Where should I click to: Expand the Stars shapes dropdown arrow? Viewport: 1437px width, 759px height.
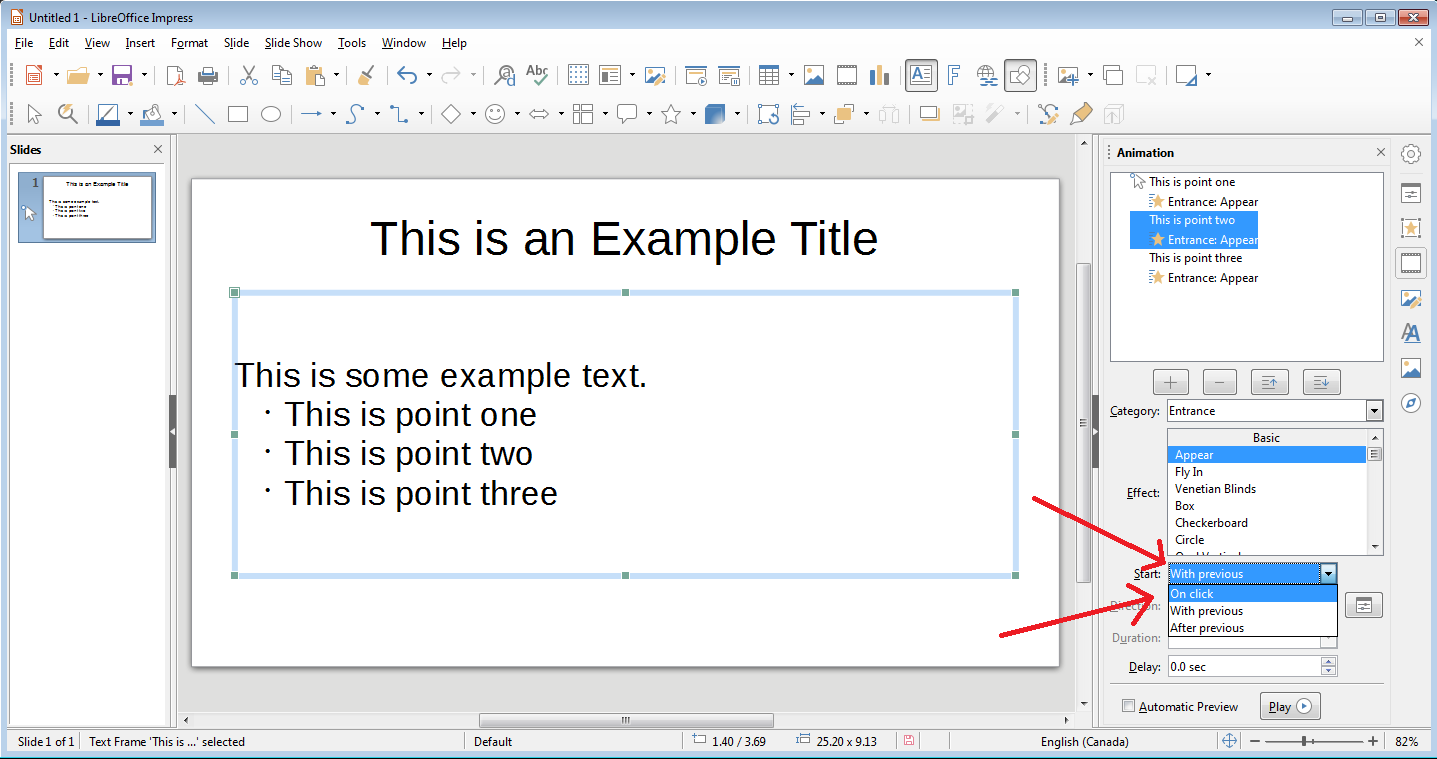pyautogui.click(x=693, y=114)
